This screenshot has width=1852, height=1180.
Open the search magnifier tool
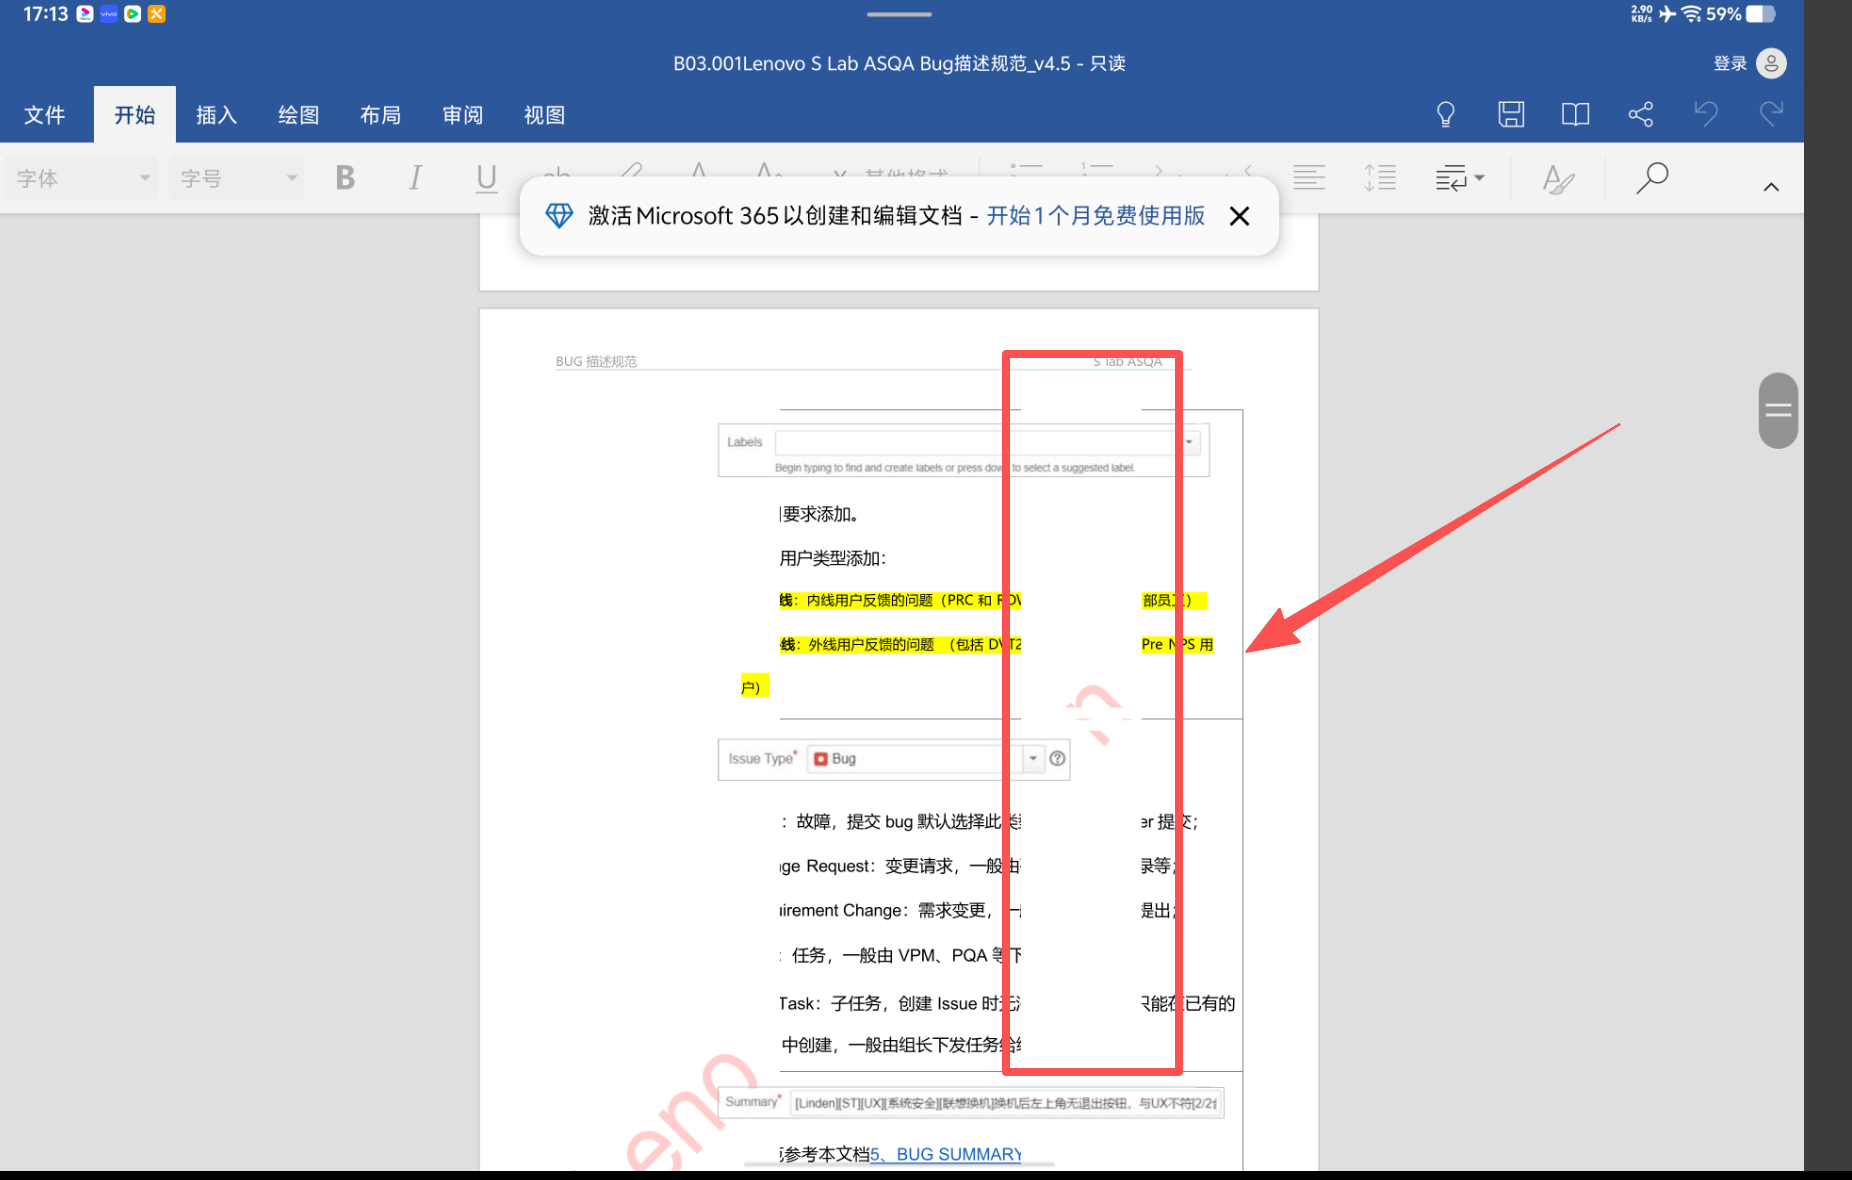click(1652, 178)
